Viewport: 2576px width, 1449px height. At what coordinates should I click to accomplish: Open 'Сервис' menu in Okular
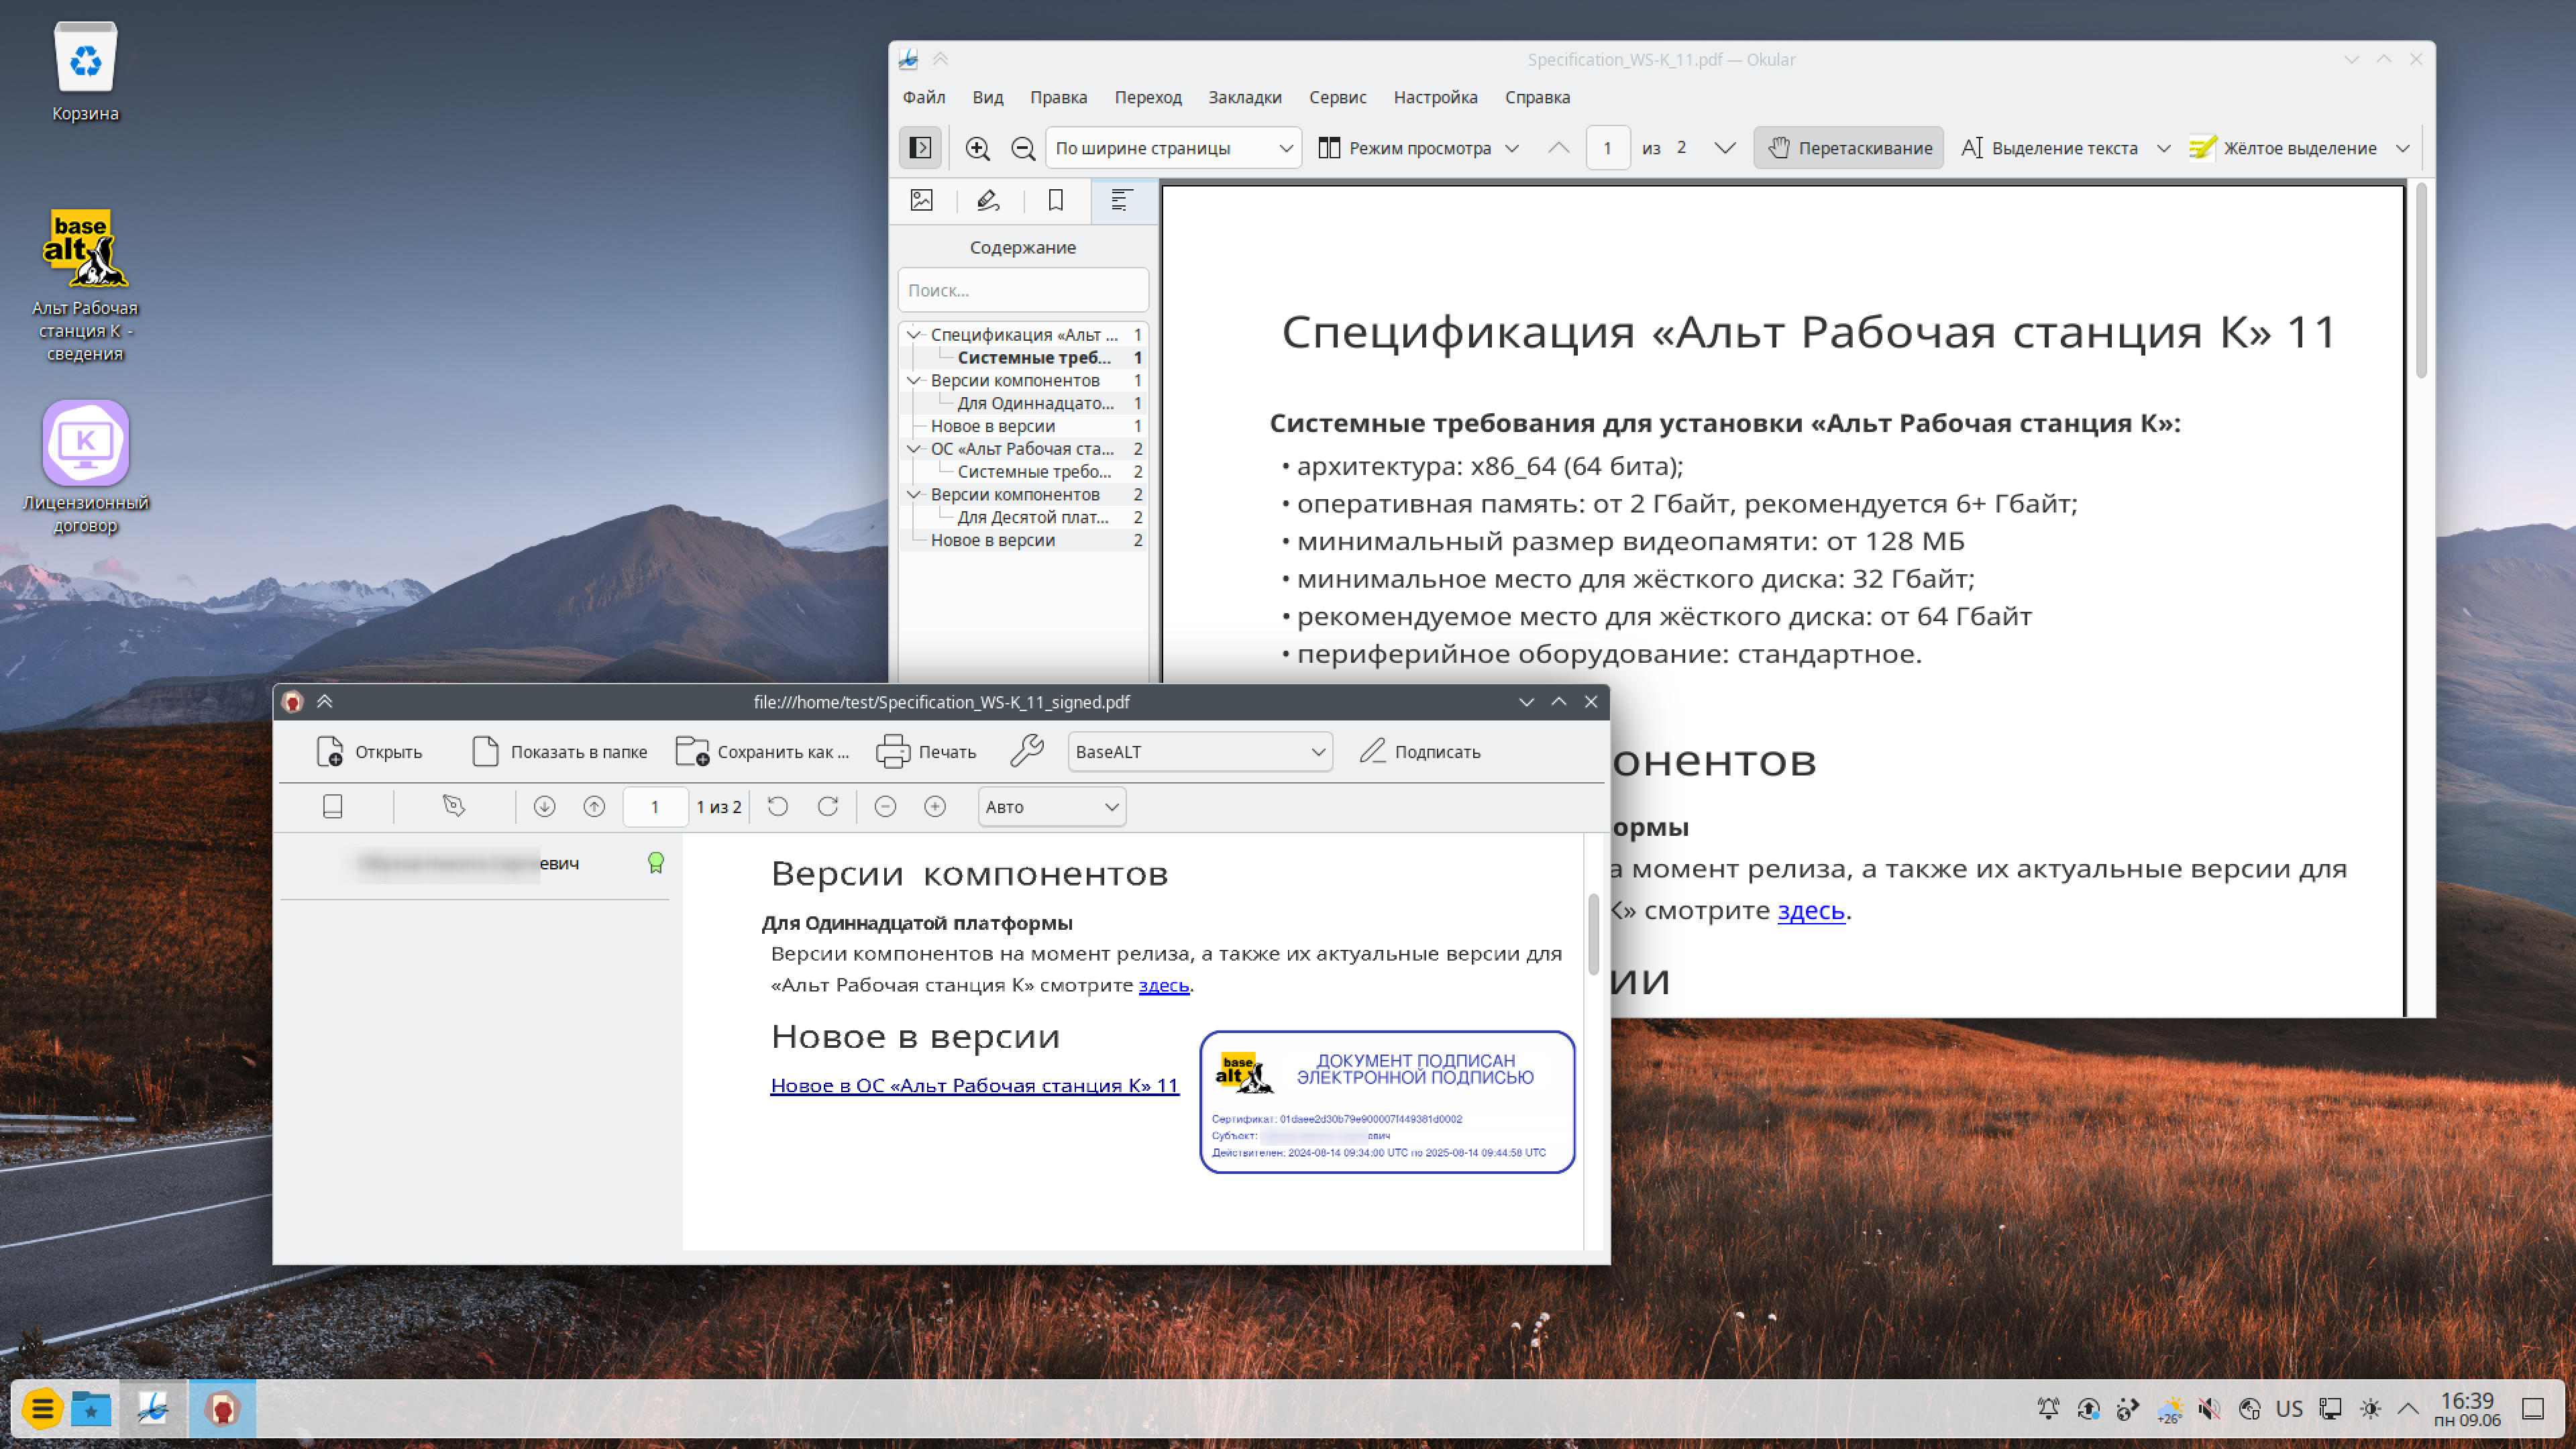click(x=1337, y=97)
